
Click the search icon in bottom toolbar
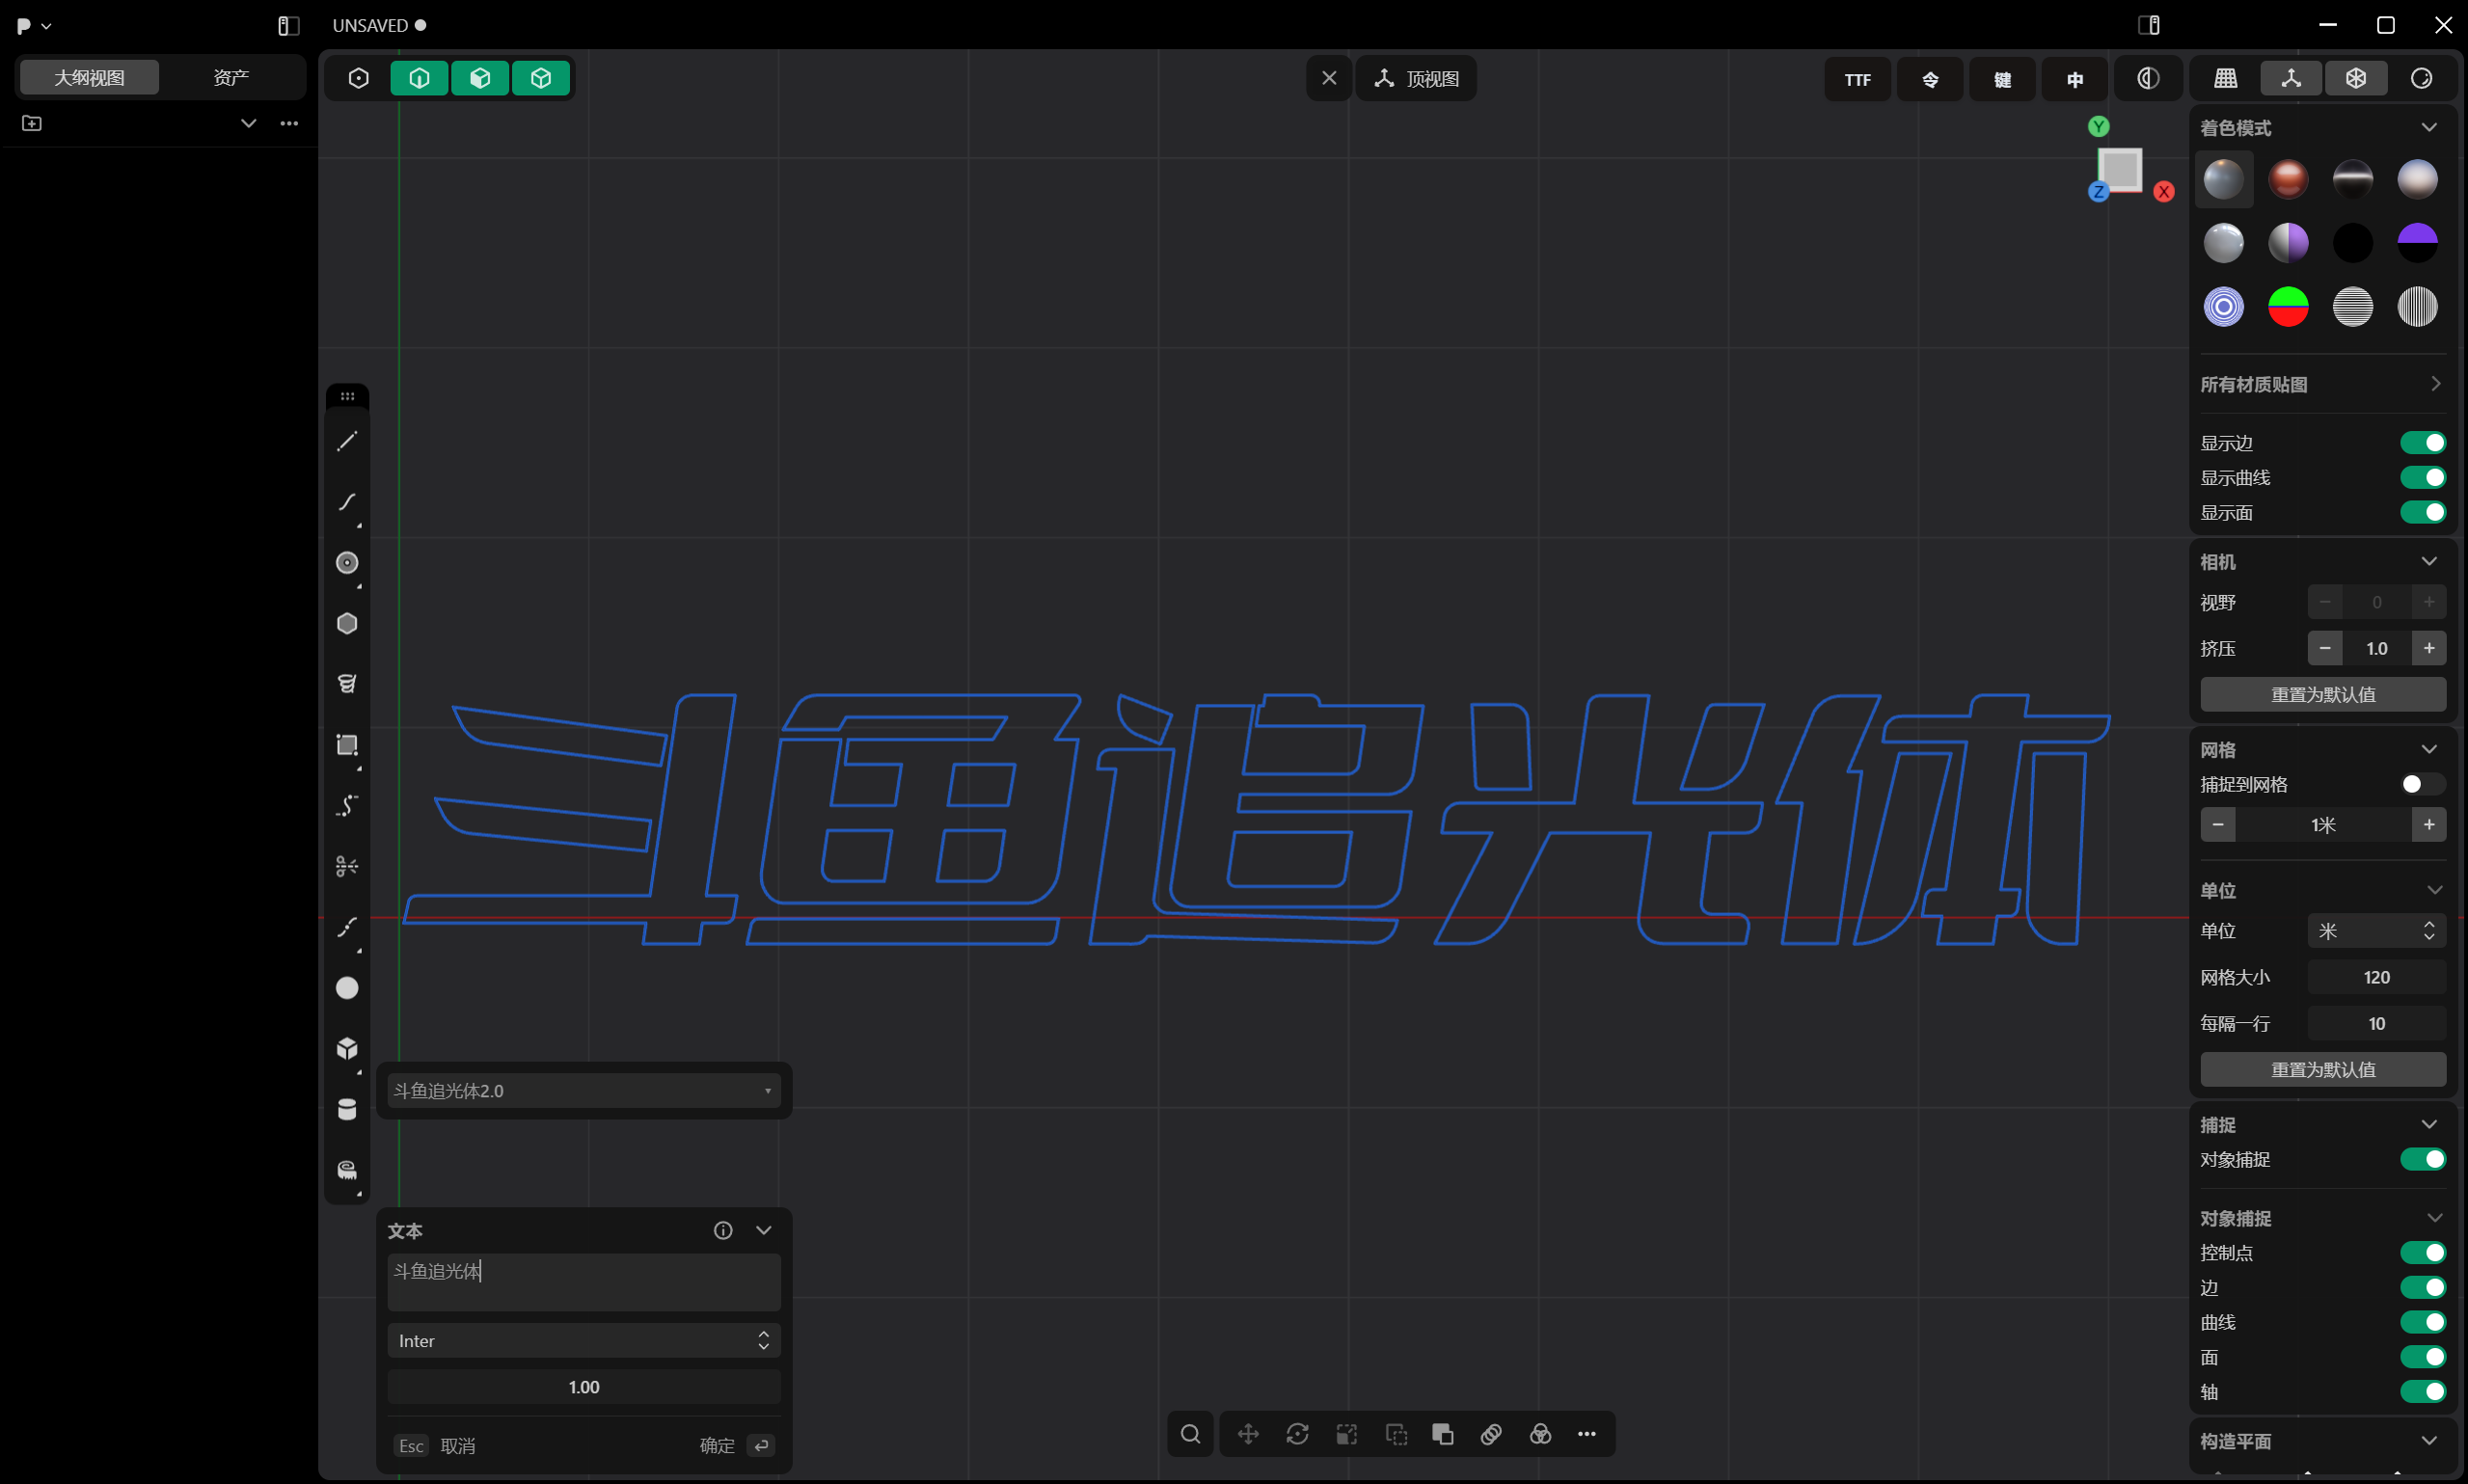[1190, 1434]
